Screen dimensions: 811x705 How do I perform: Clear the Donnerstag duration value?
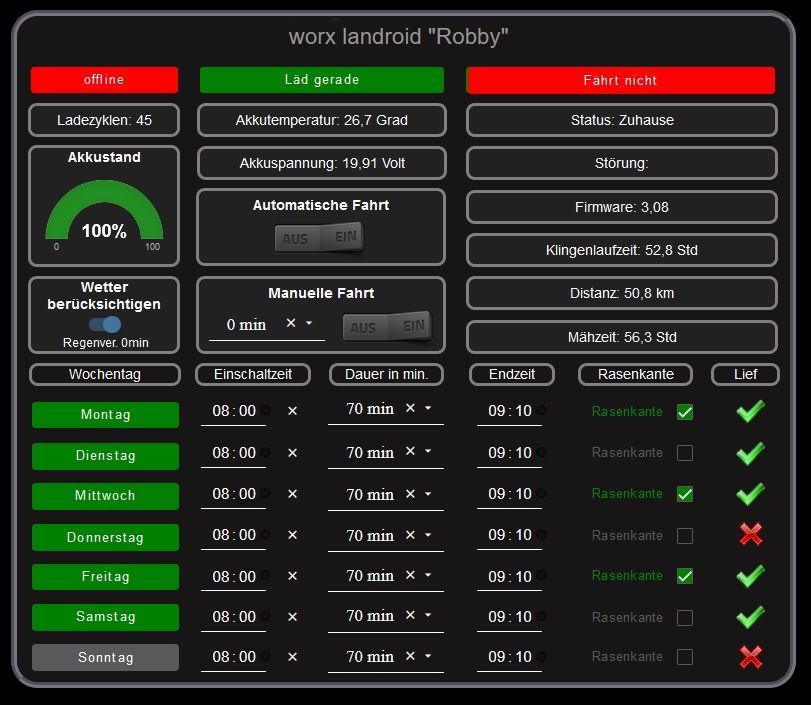point(410,535)
